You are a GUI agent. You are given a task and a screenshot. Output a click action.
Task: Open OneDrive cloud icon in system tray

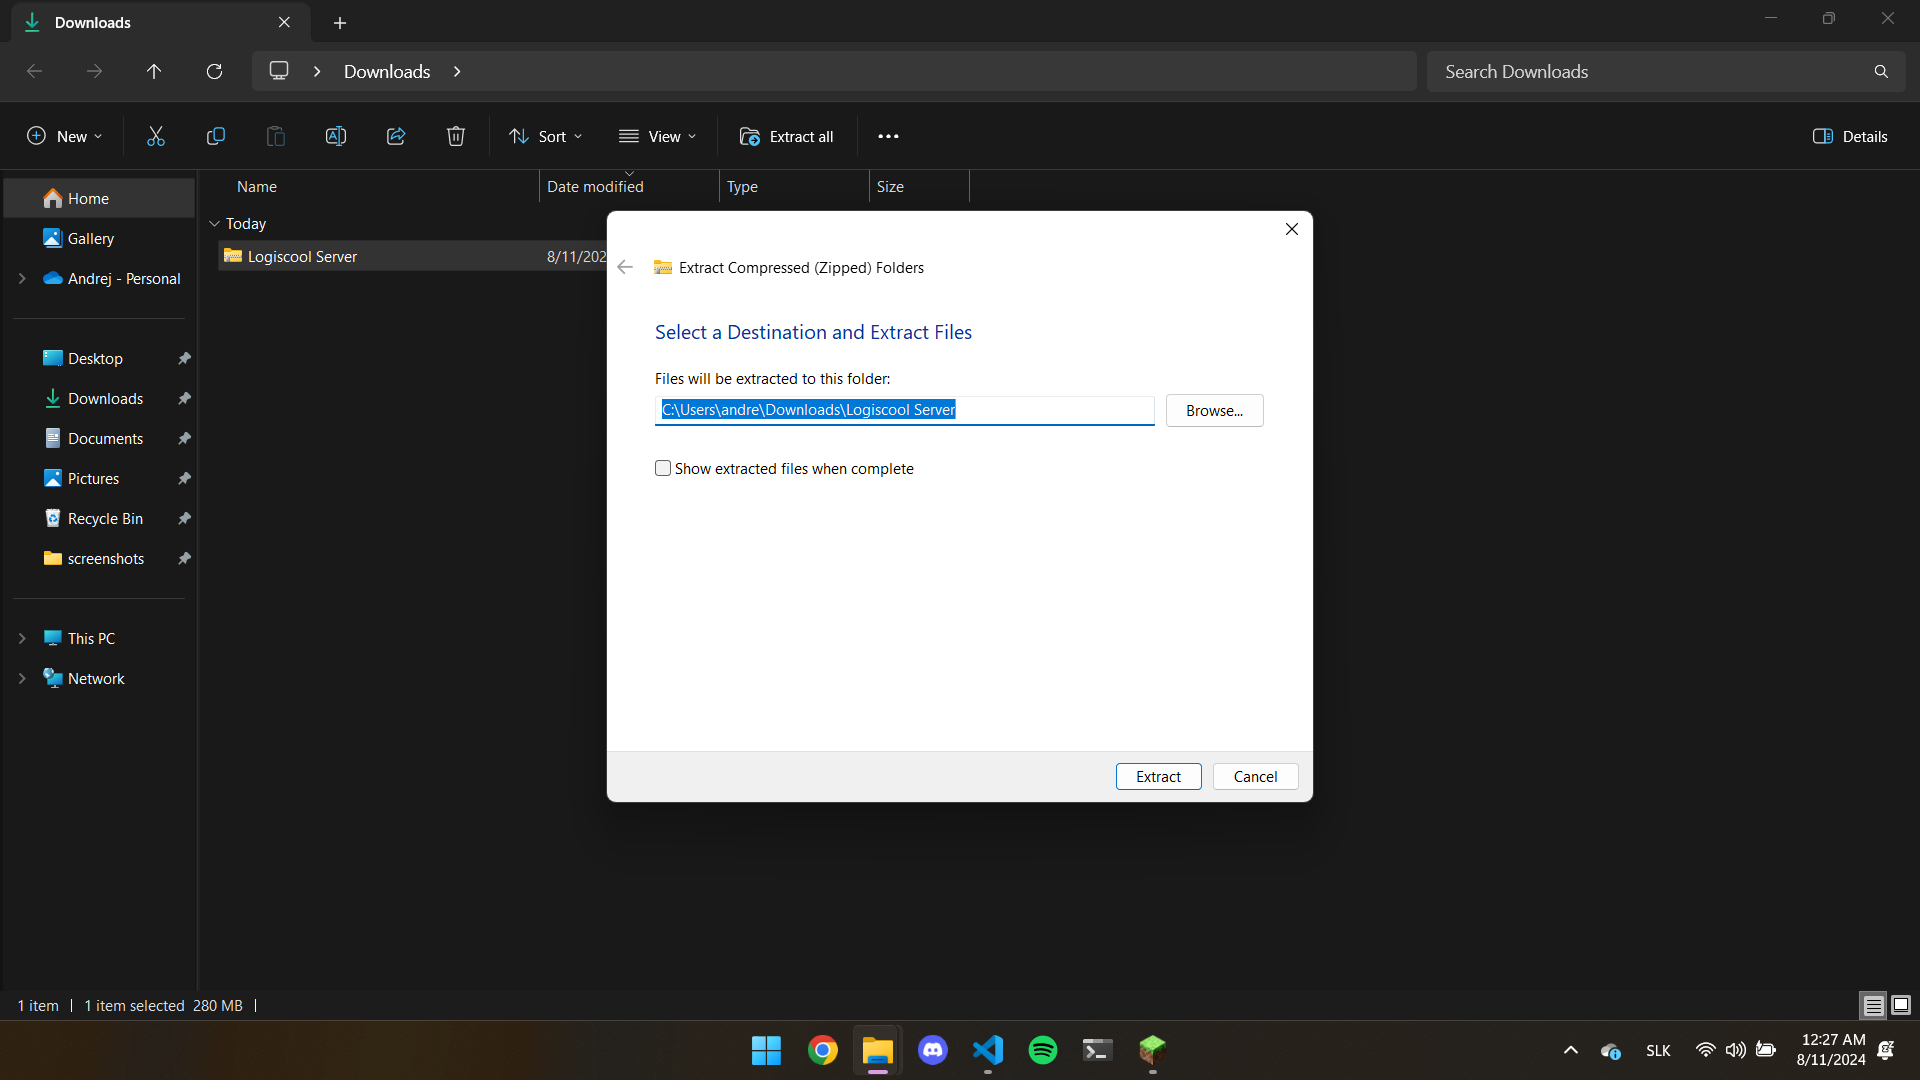pos(1610,1051)
